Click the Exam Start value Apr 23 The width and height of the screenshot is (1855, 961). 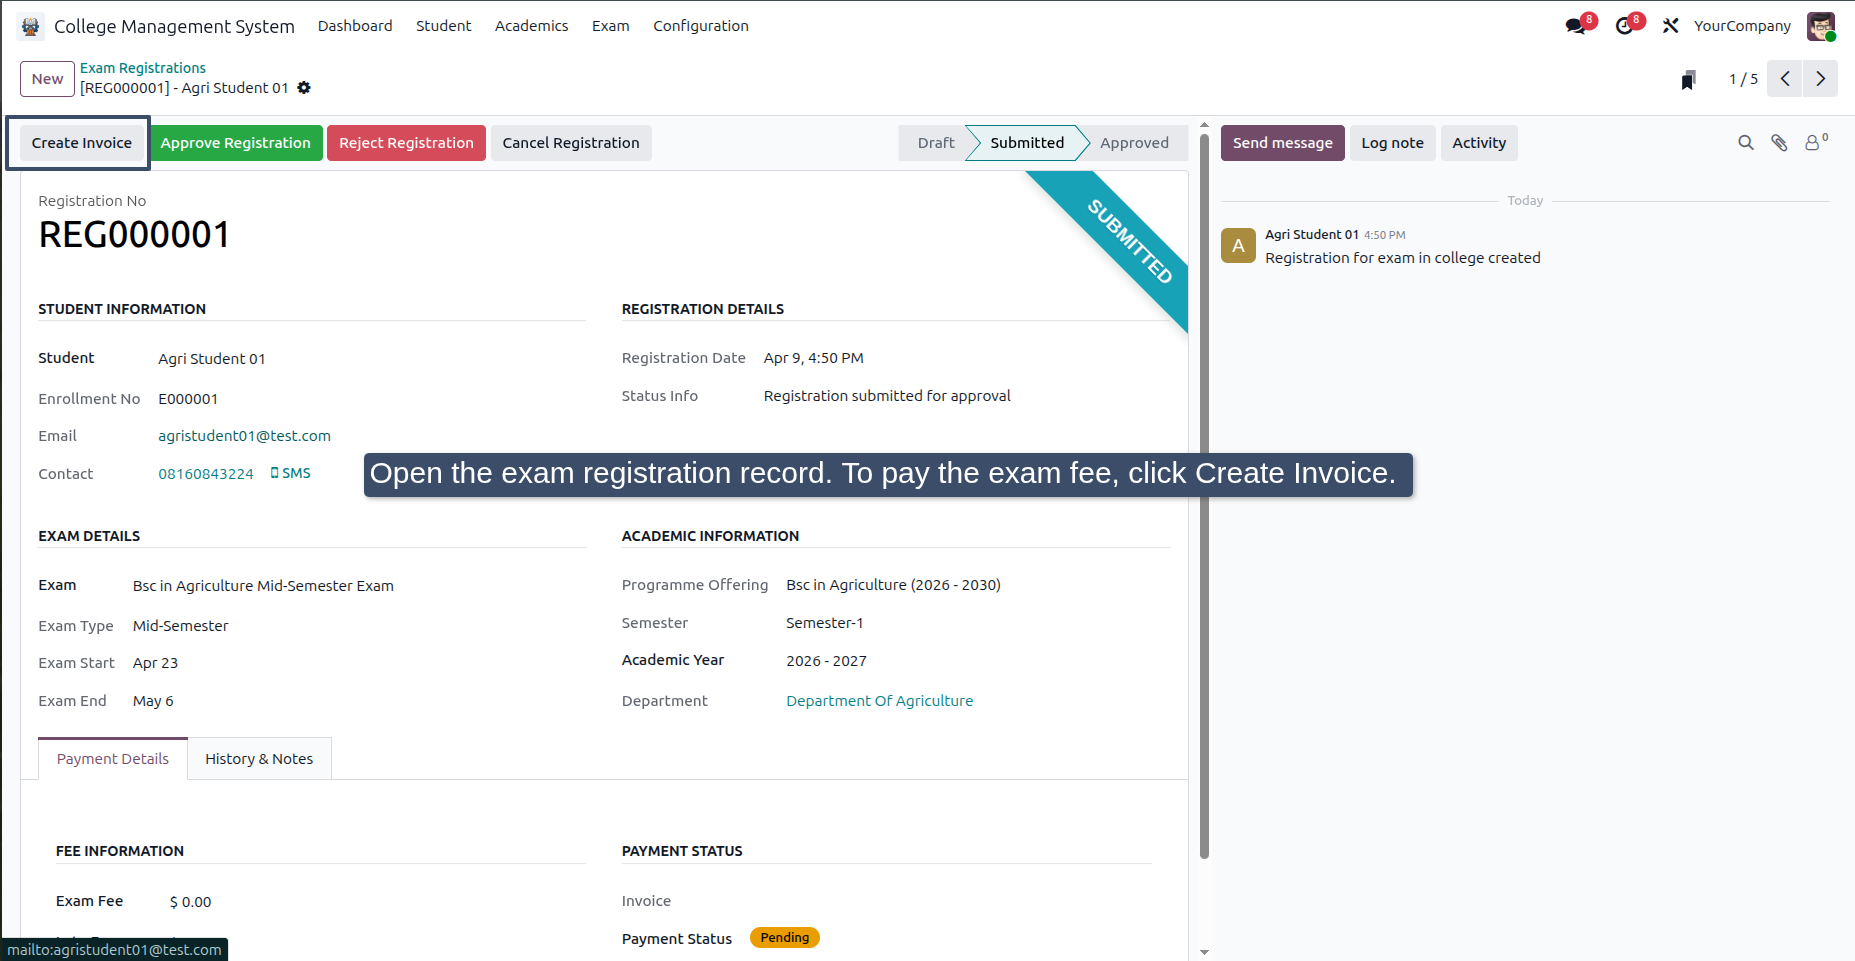[x=155, y=663]
